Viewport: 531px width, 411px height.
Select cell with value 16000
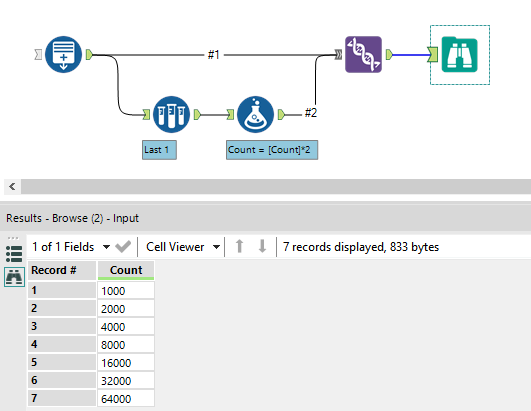[x=126, y=362]
